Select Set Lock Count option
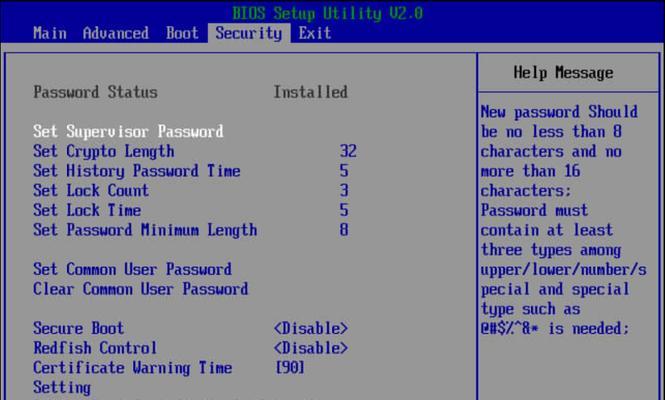The width and height of the screenshot is (665, 400). (x=91, y=190)
